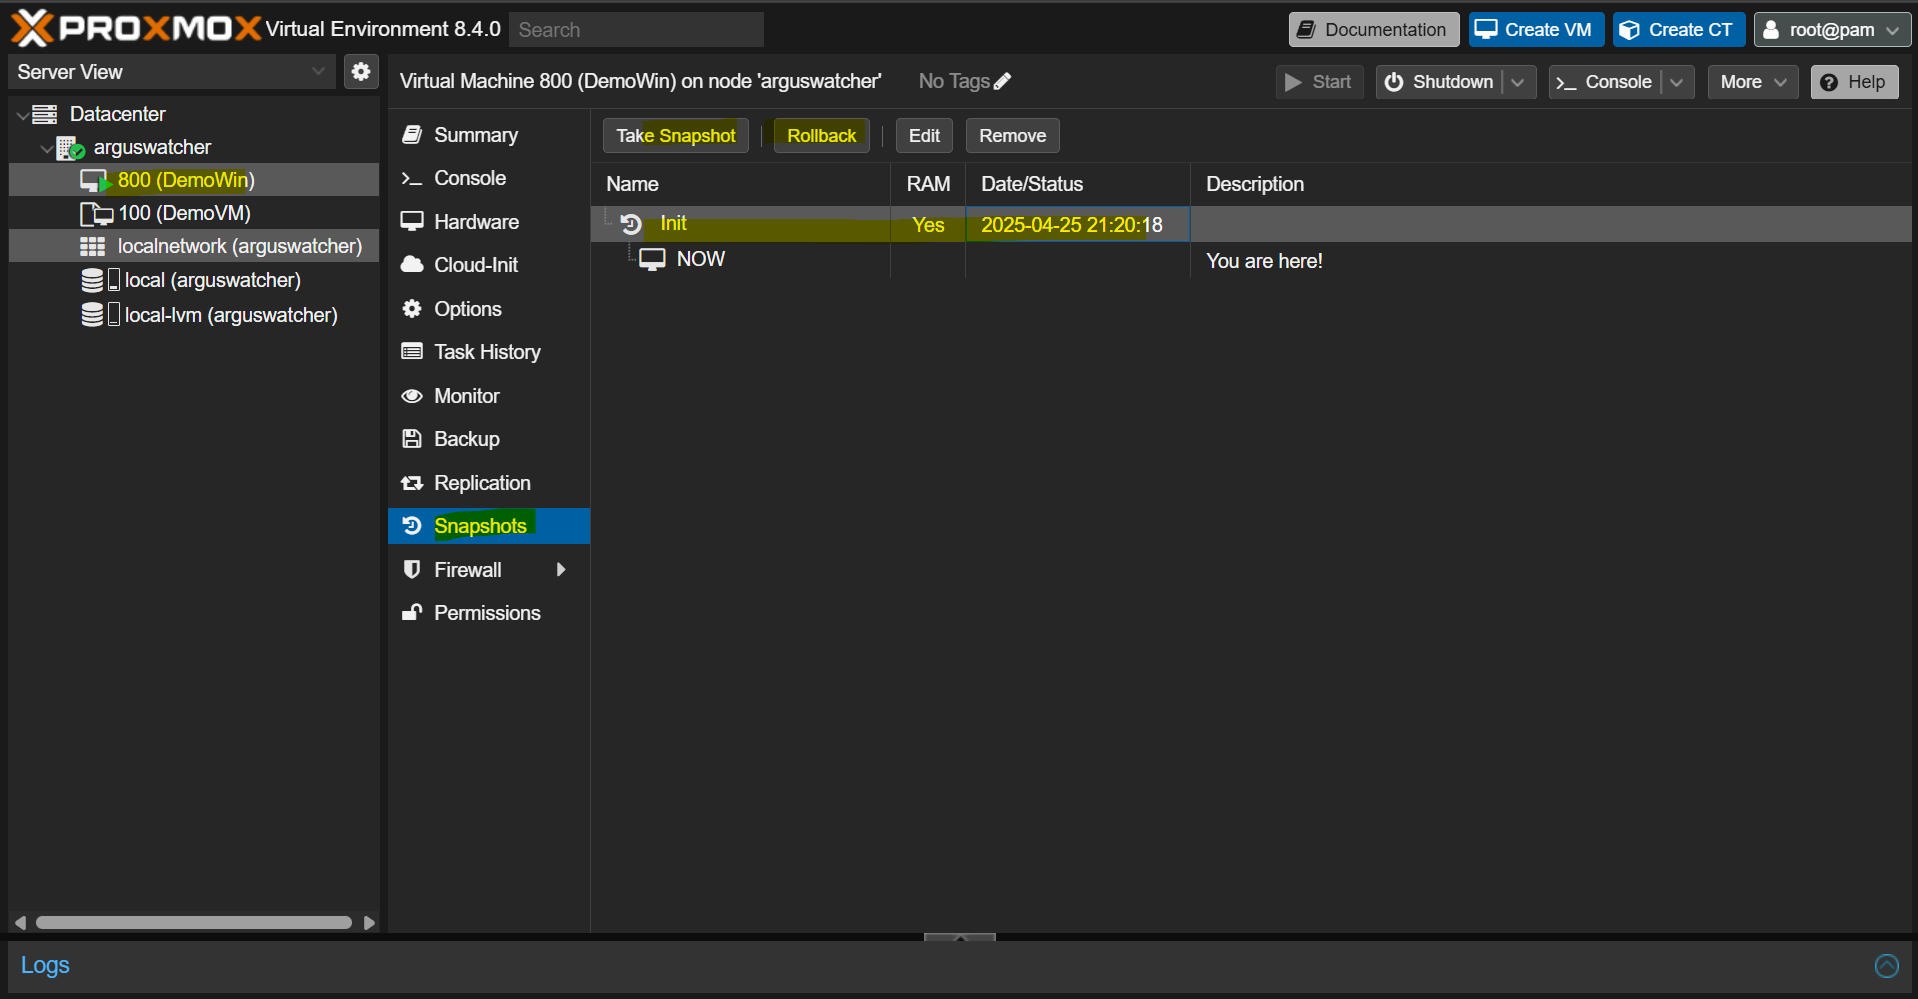
Task: Select local-lvm (arguswatcher) storage
Action: [x=194, y=315]
